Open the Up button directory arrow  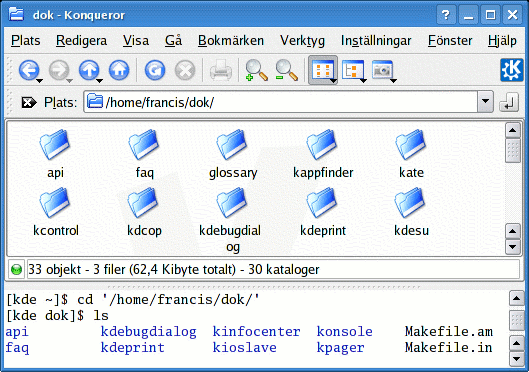coord(99,81)
